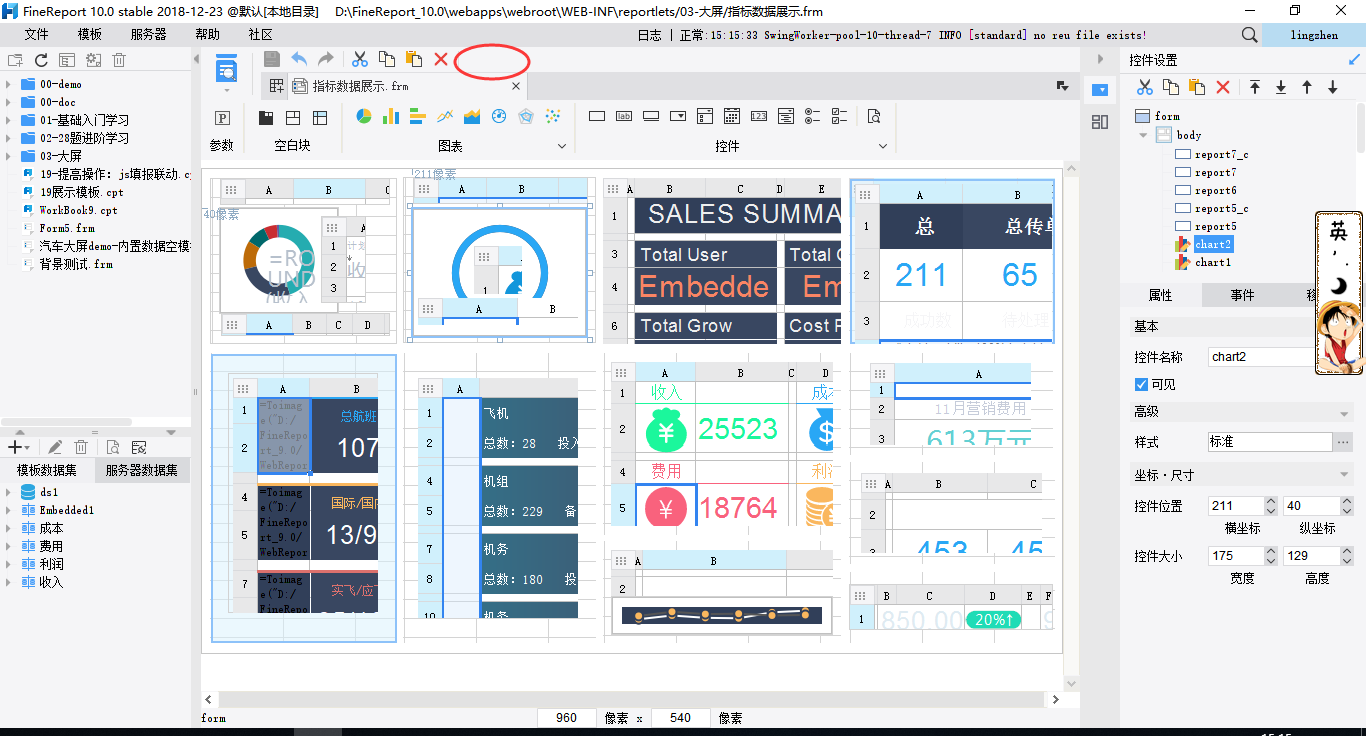
Task: Switch to the 事件 events tab
Action: pos(1242,296)
